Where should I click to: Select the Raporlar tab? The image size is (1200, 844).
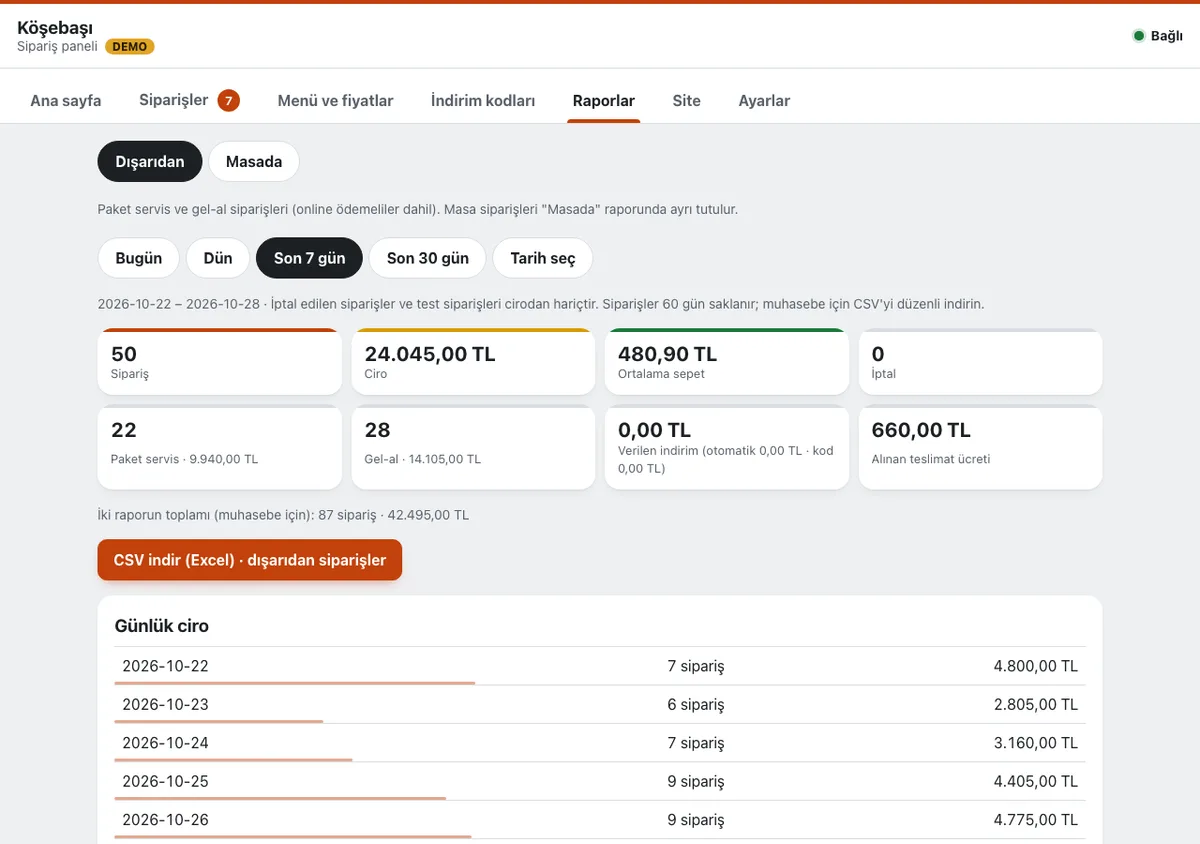[604, 100]
